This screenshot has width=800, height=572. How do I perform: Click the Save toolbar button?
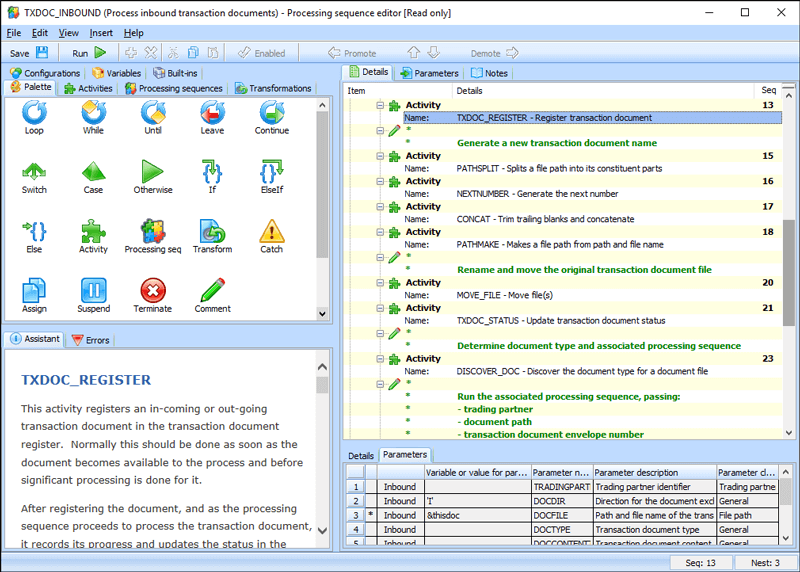coord(28,53)
